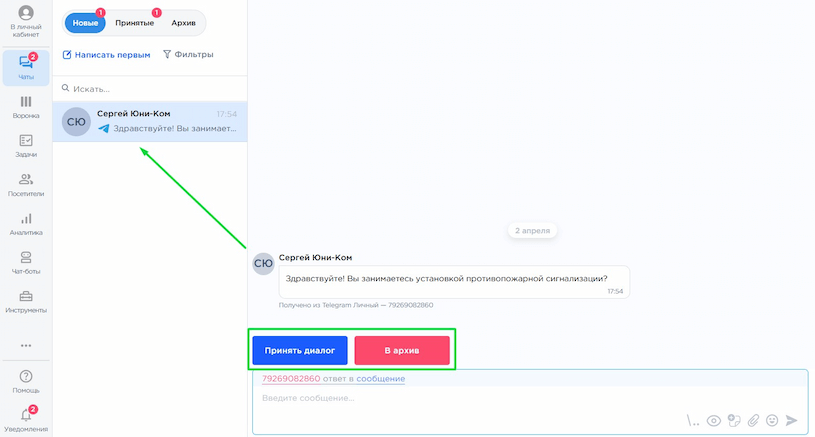The height and width of the screenshot is (437, 815).
Task: Attach a file with paperclip icon
Action: coord(753,421)
